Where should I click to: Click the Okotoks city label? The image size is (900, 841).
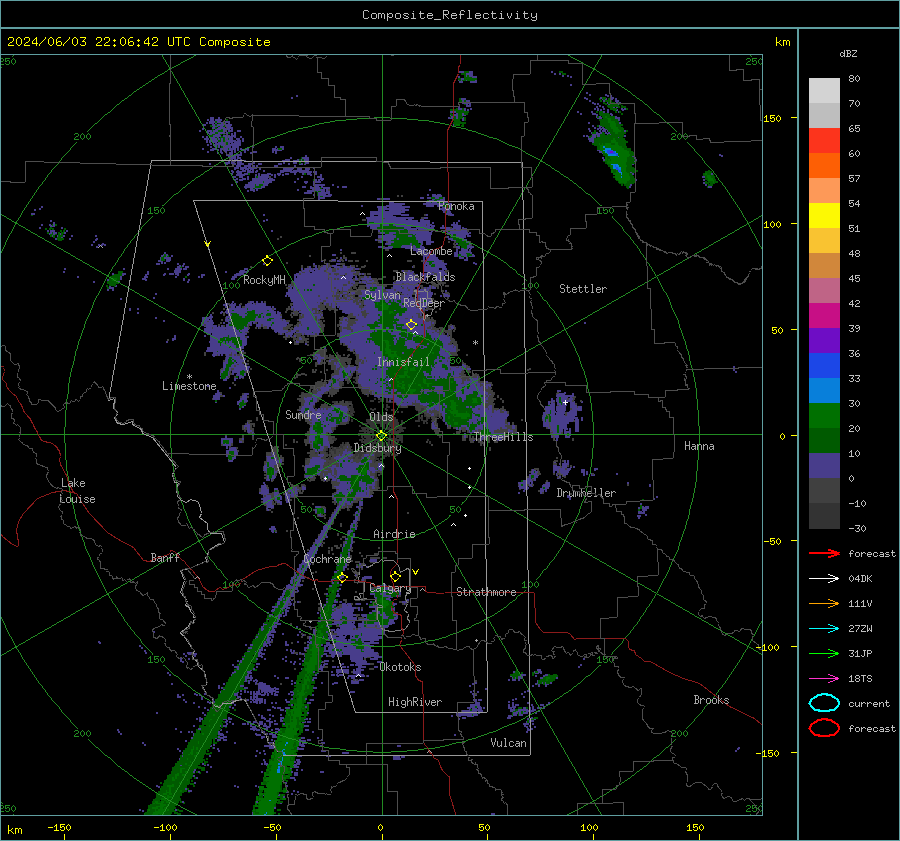(x=400, y=667)
